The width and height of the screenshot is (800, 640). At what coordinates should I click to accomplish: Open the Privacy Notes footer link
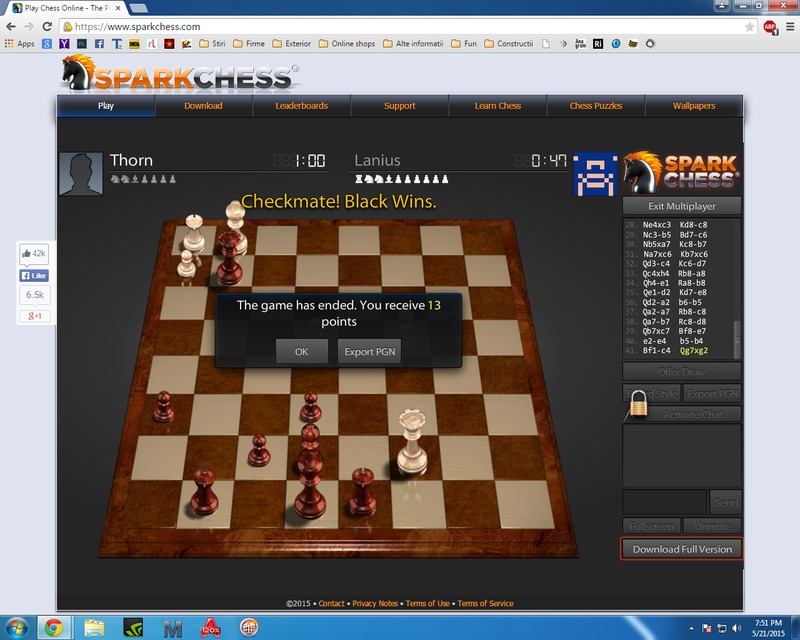(x=375, y=603)
